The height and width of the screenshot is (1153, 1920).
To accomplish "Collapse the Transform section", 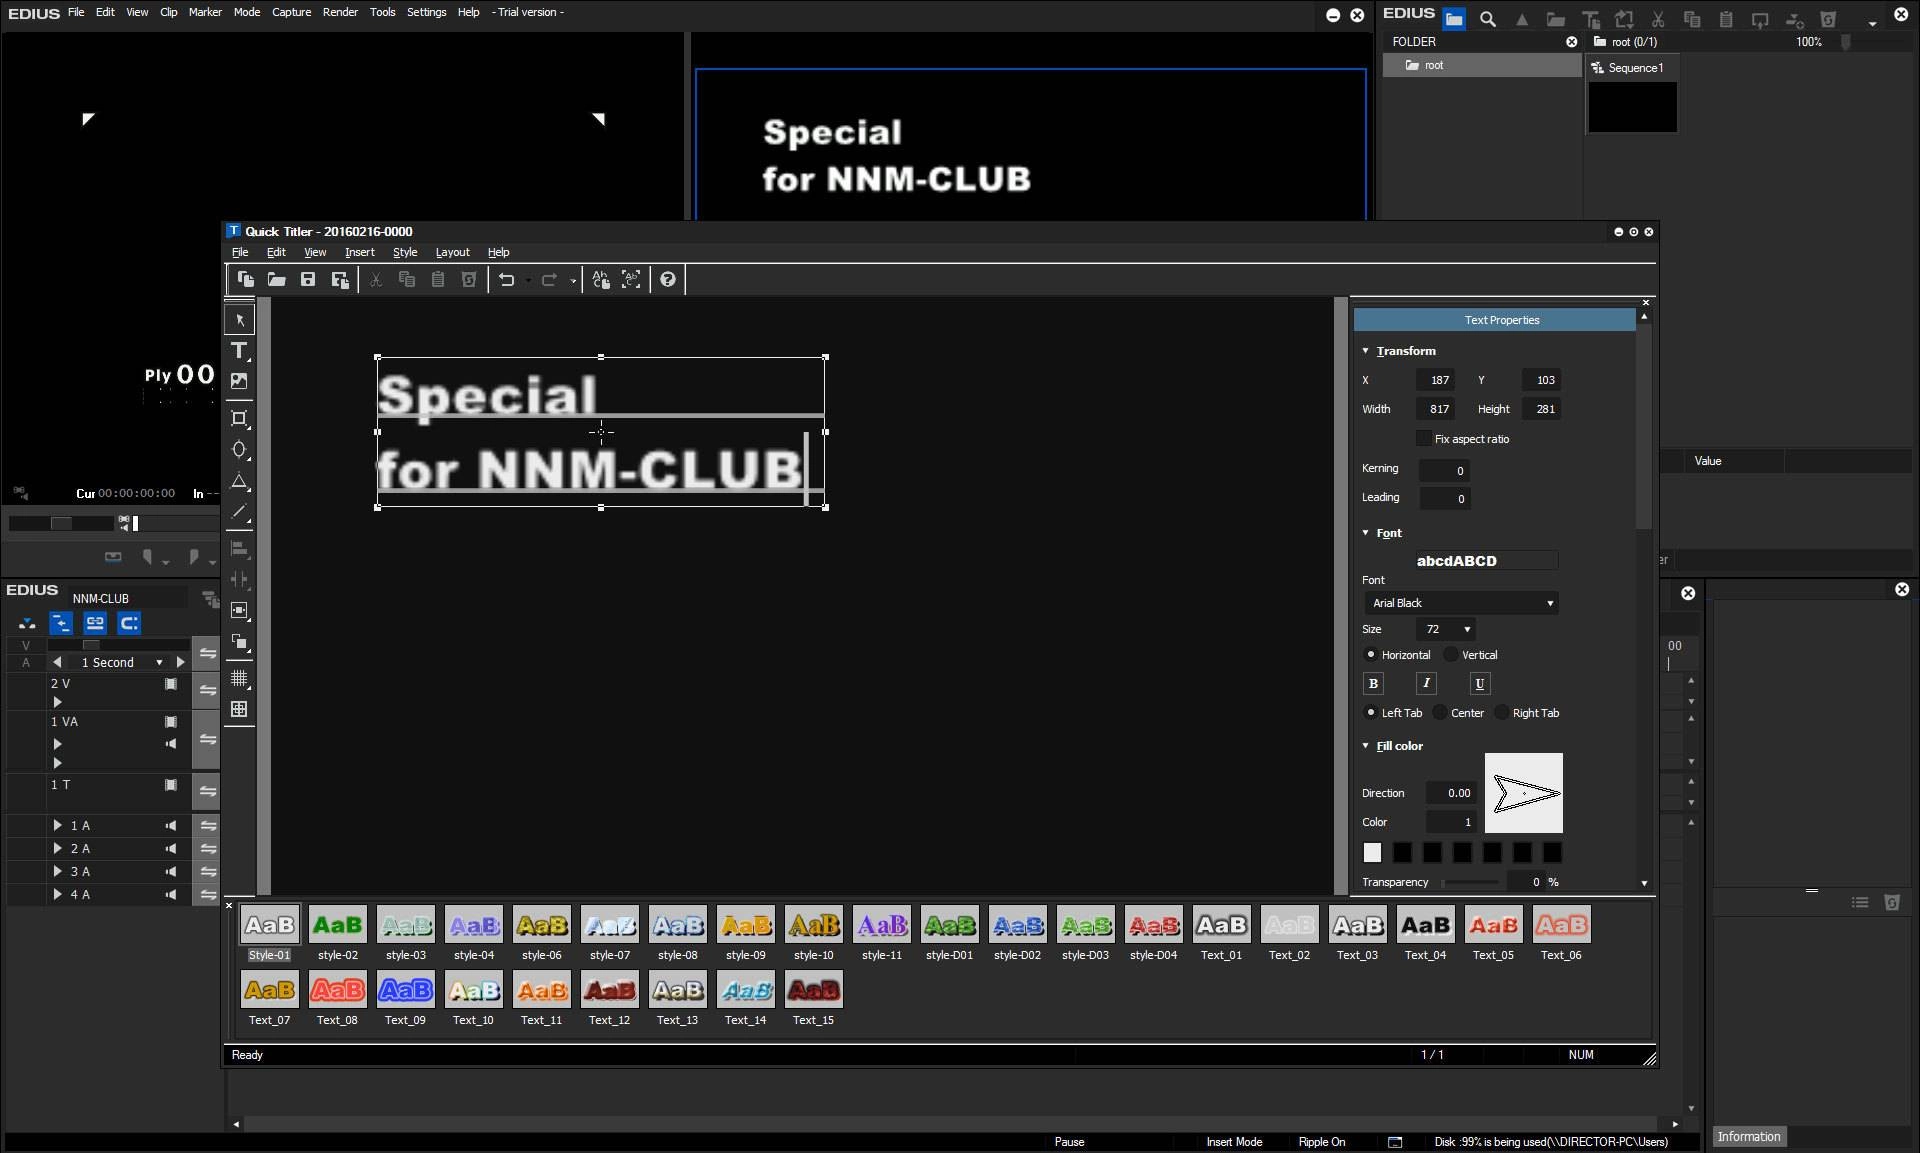I will 1366,351.
